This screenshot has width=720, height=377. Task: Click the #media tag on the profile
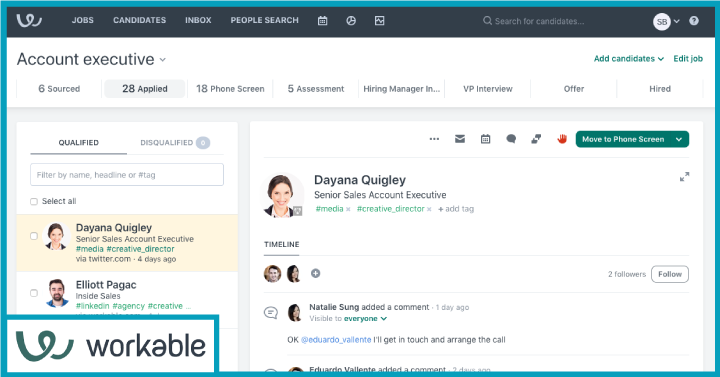329,209
